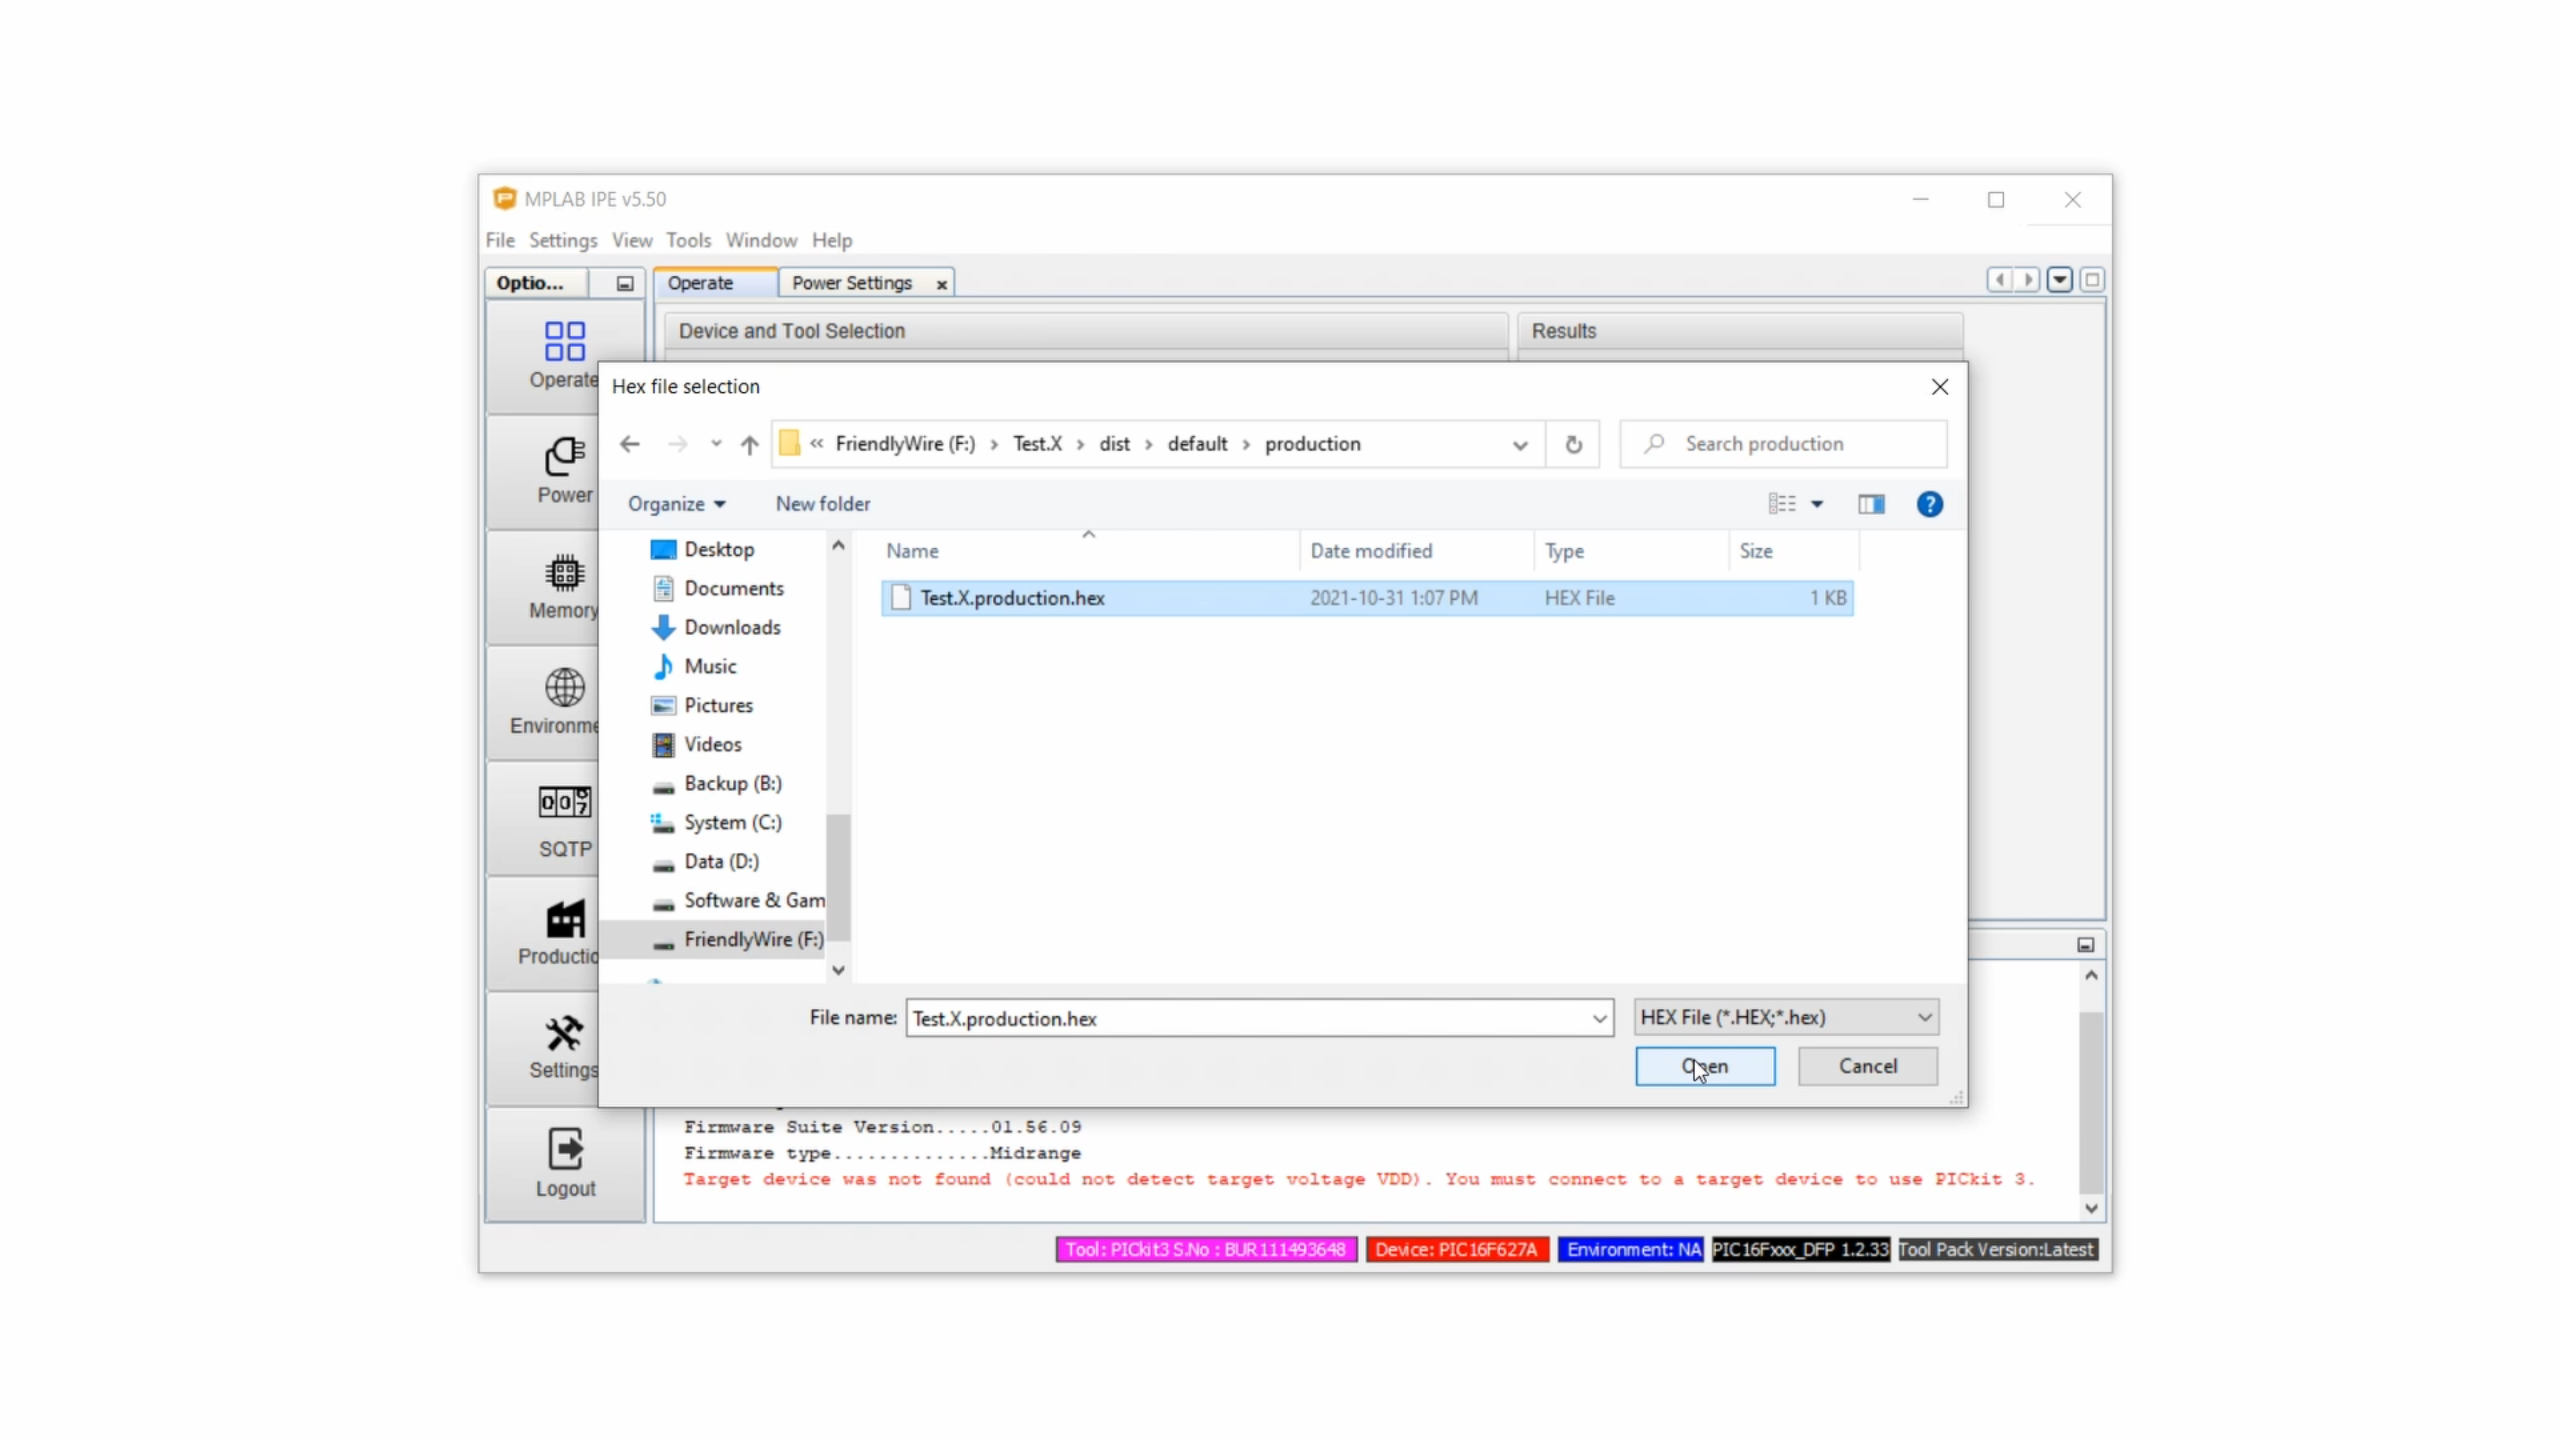Go up one folder level arrow

749,444
